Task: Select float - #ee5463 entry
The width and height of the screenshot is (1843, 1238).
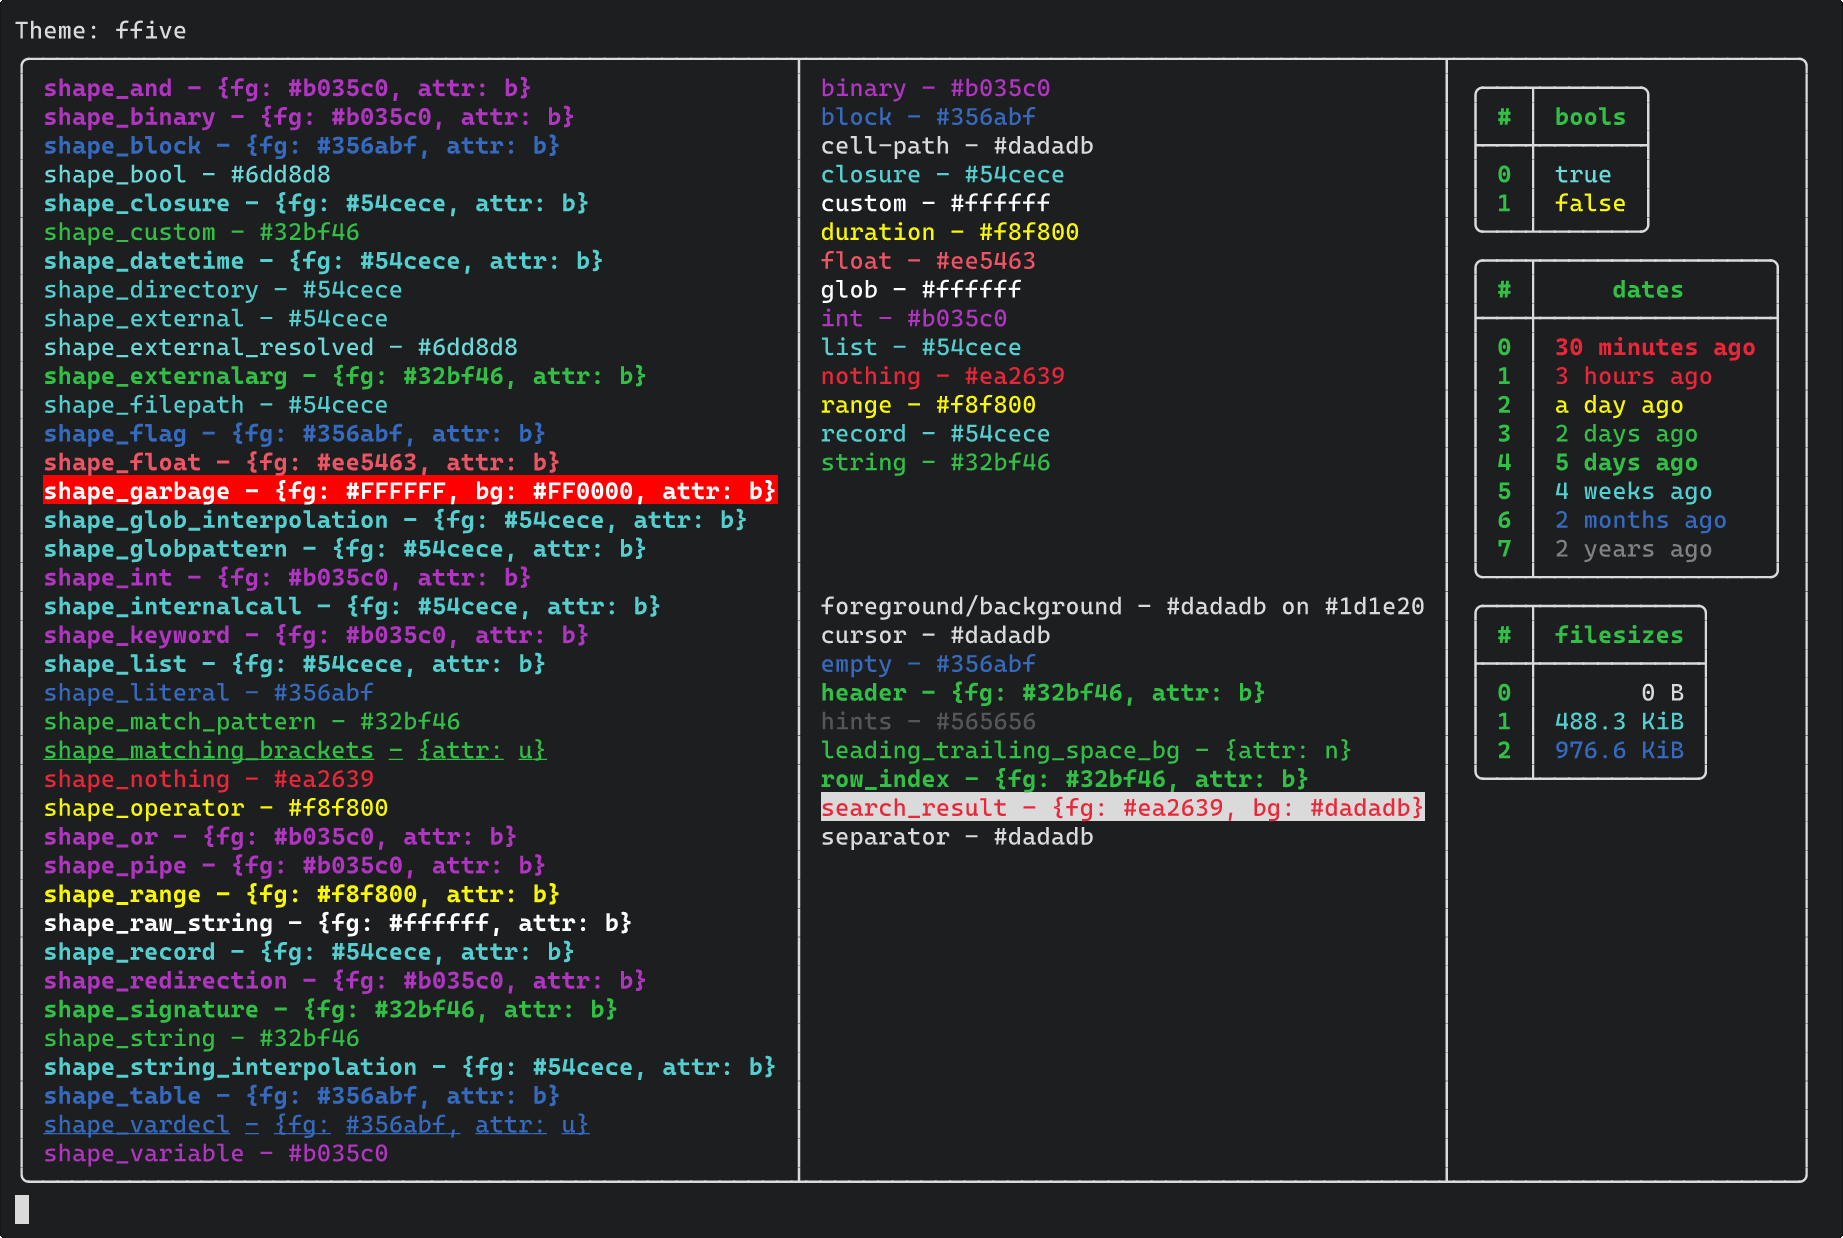Action: (x=928, y=261)
